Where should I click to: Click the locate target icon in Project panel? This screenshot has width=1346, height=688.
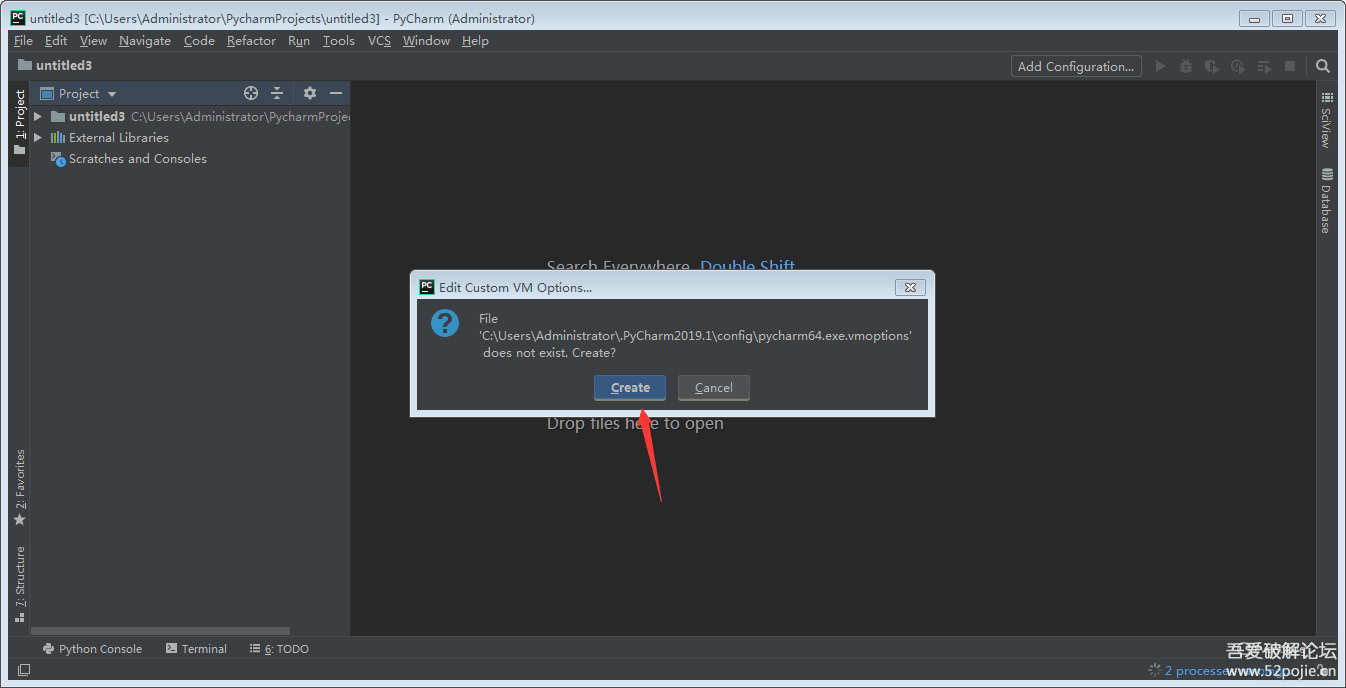point(251,93)
